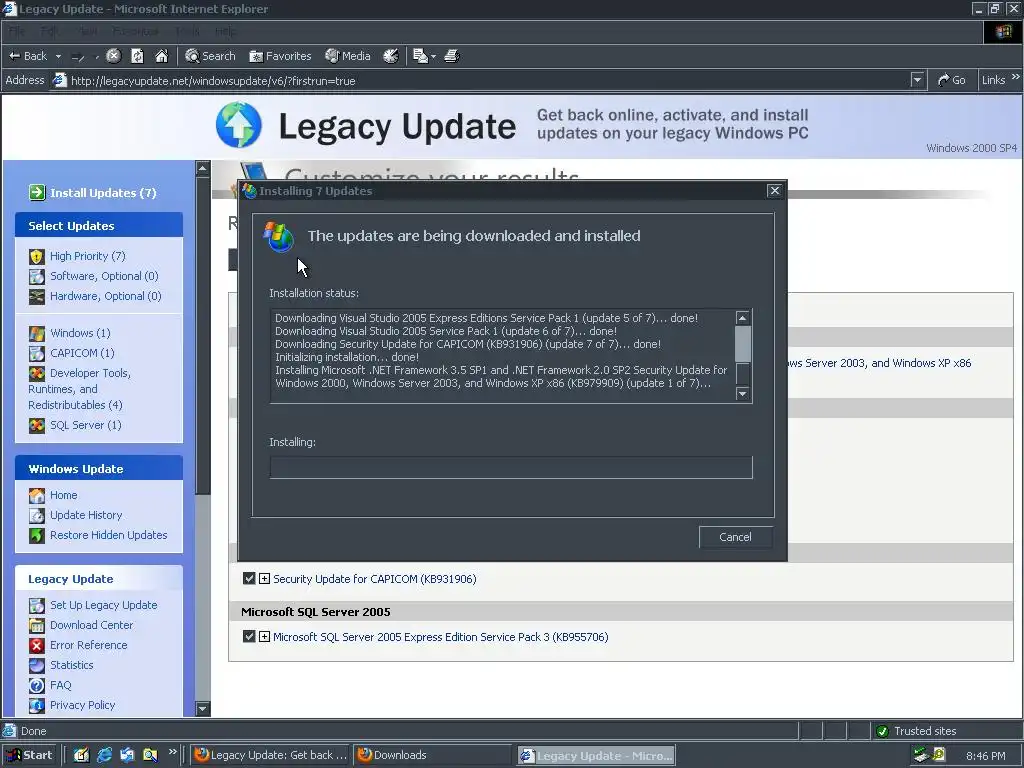Click the address bar URL field

pos(488,80)
